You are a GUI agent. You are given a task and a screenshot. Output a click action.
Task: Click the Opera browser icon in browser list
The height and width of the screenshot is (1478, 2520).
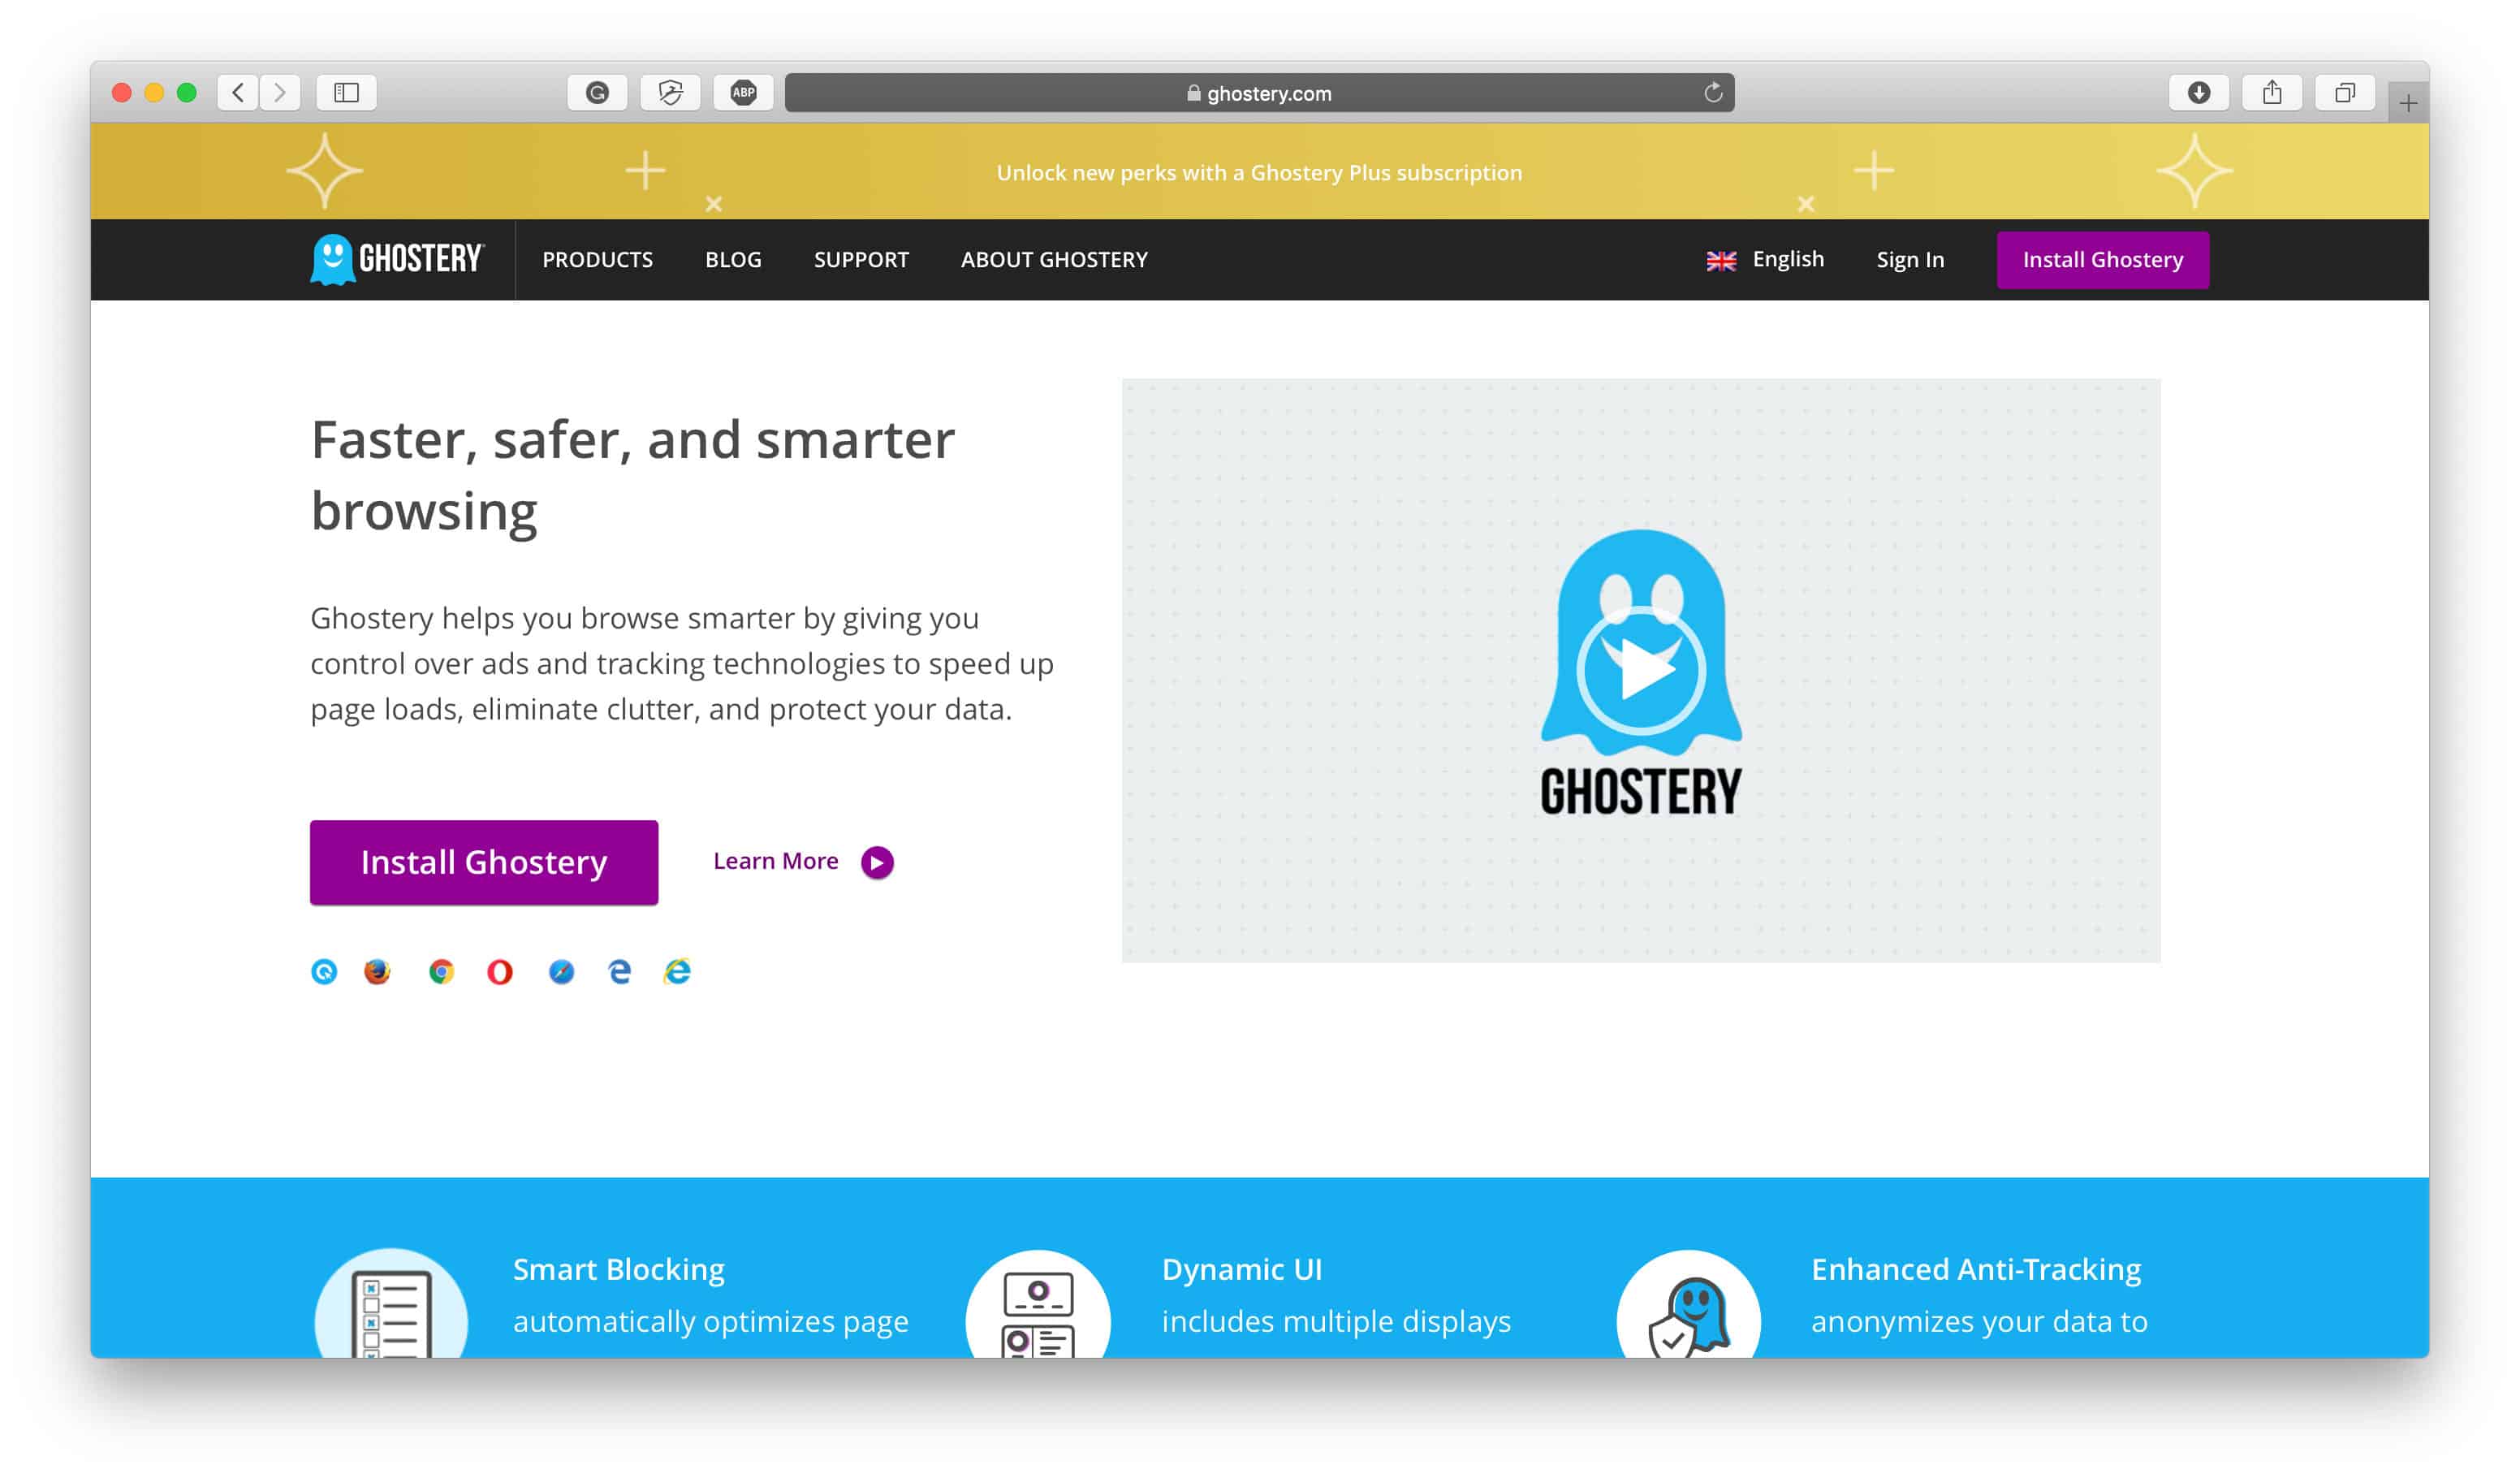pos(501,971)
